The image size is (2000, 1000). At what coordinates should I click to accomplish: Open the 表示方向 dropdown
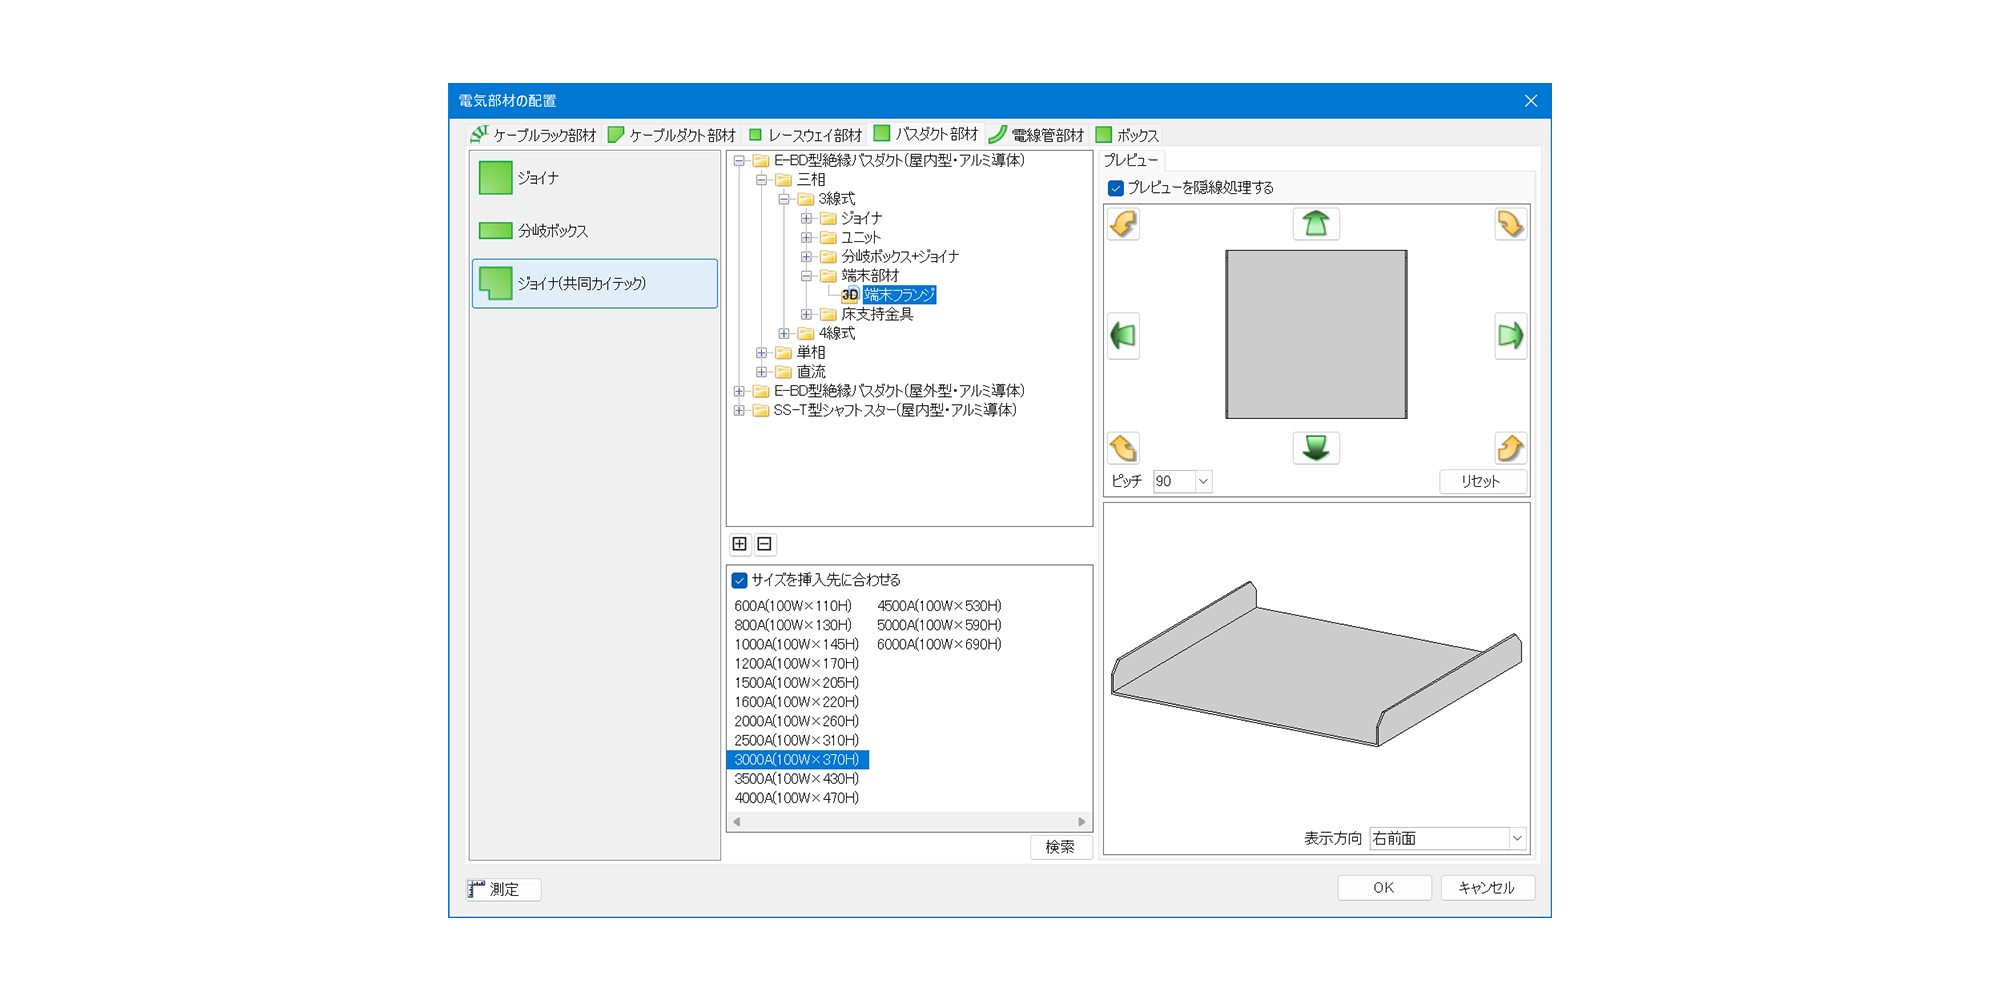pyautogui.click(x=1516, y=838)
